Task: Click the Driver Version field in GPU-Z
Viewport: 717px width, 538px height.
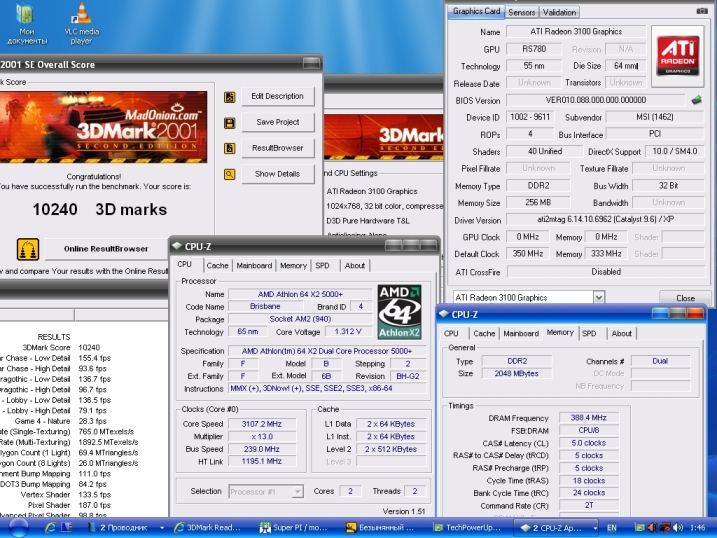Action: [605, 219]
